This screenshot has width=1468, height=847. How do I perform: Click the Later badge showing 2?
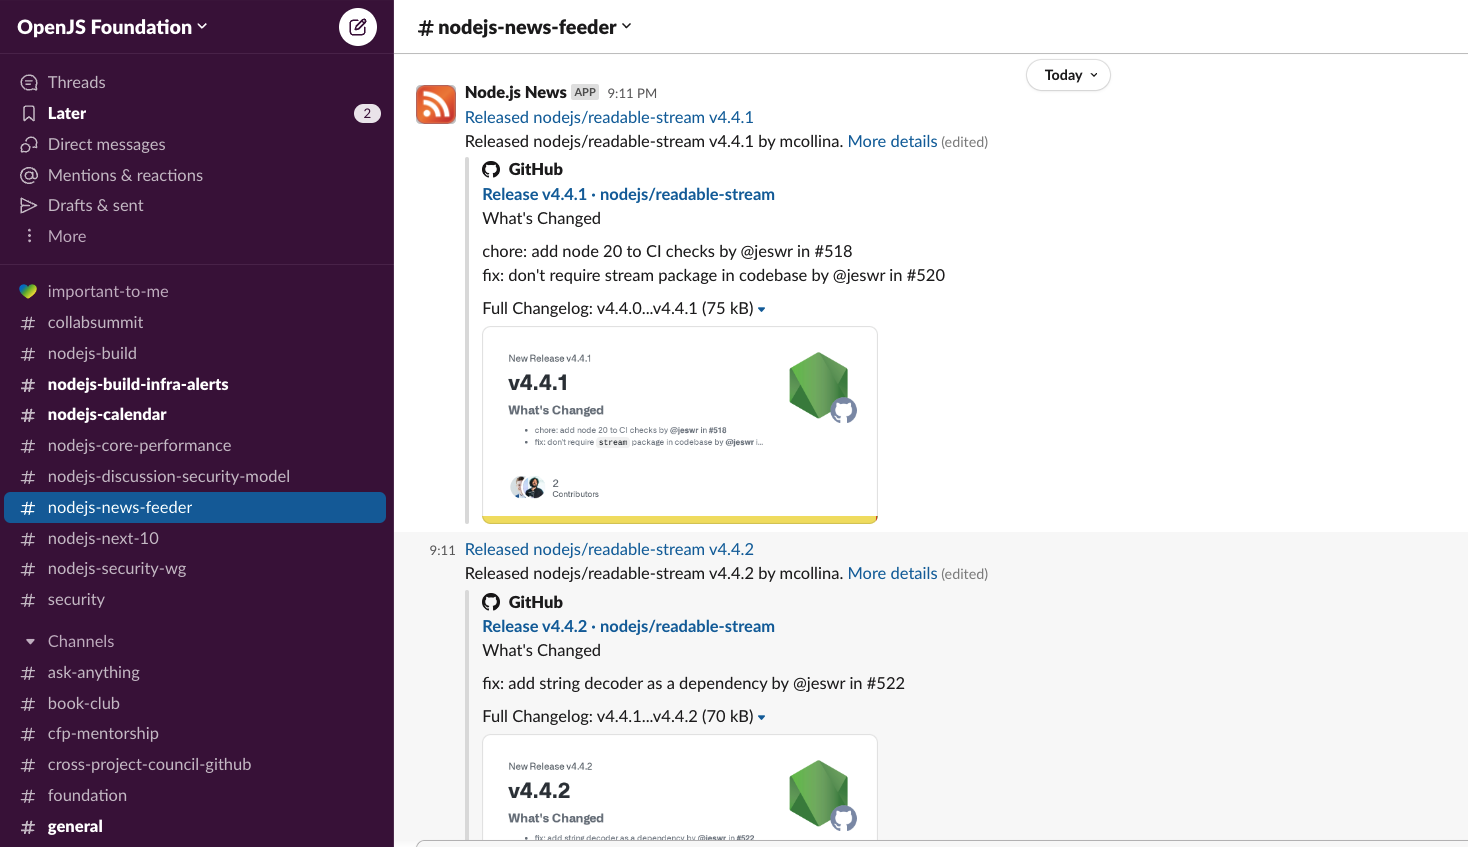coord(367,113)
